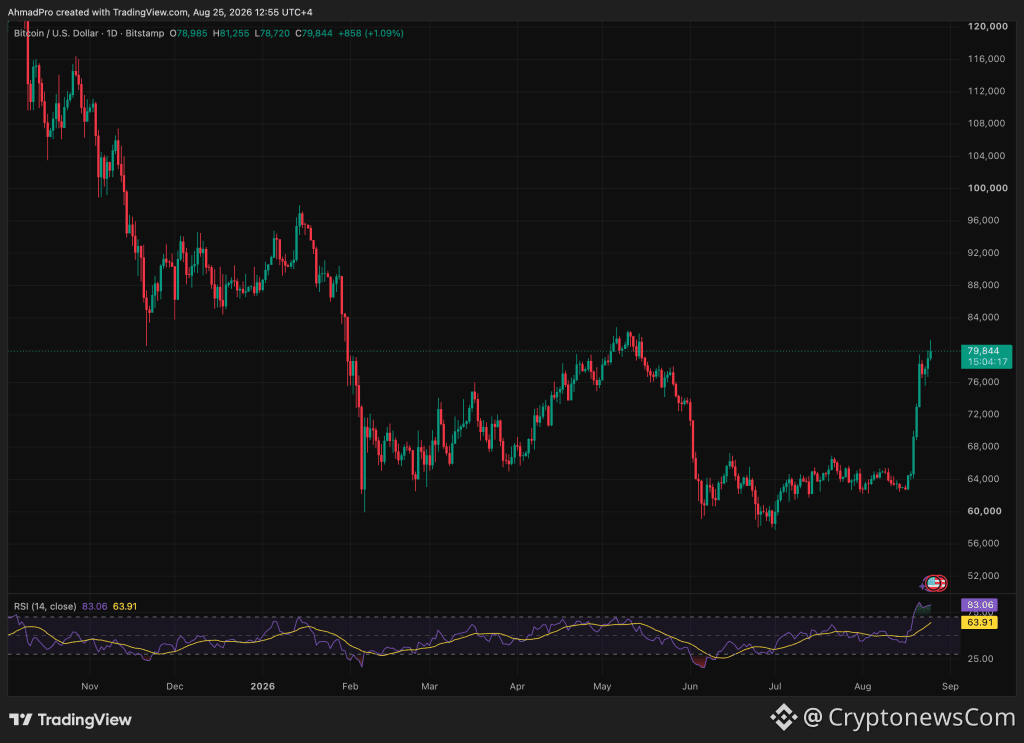Click the 108,000 price scale label
This screenshot has width=1024, height=743.
(x=986, y=123)
